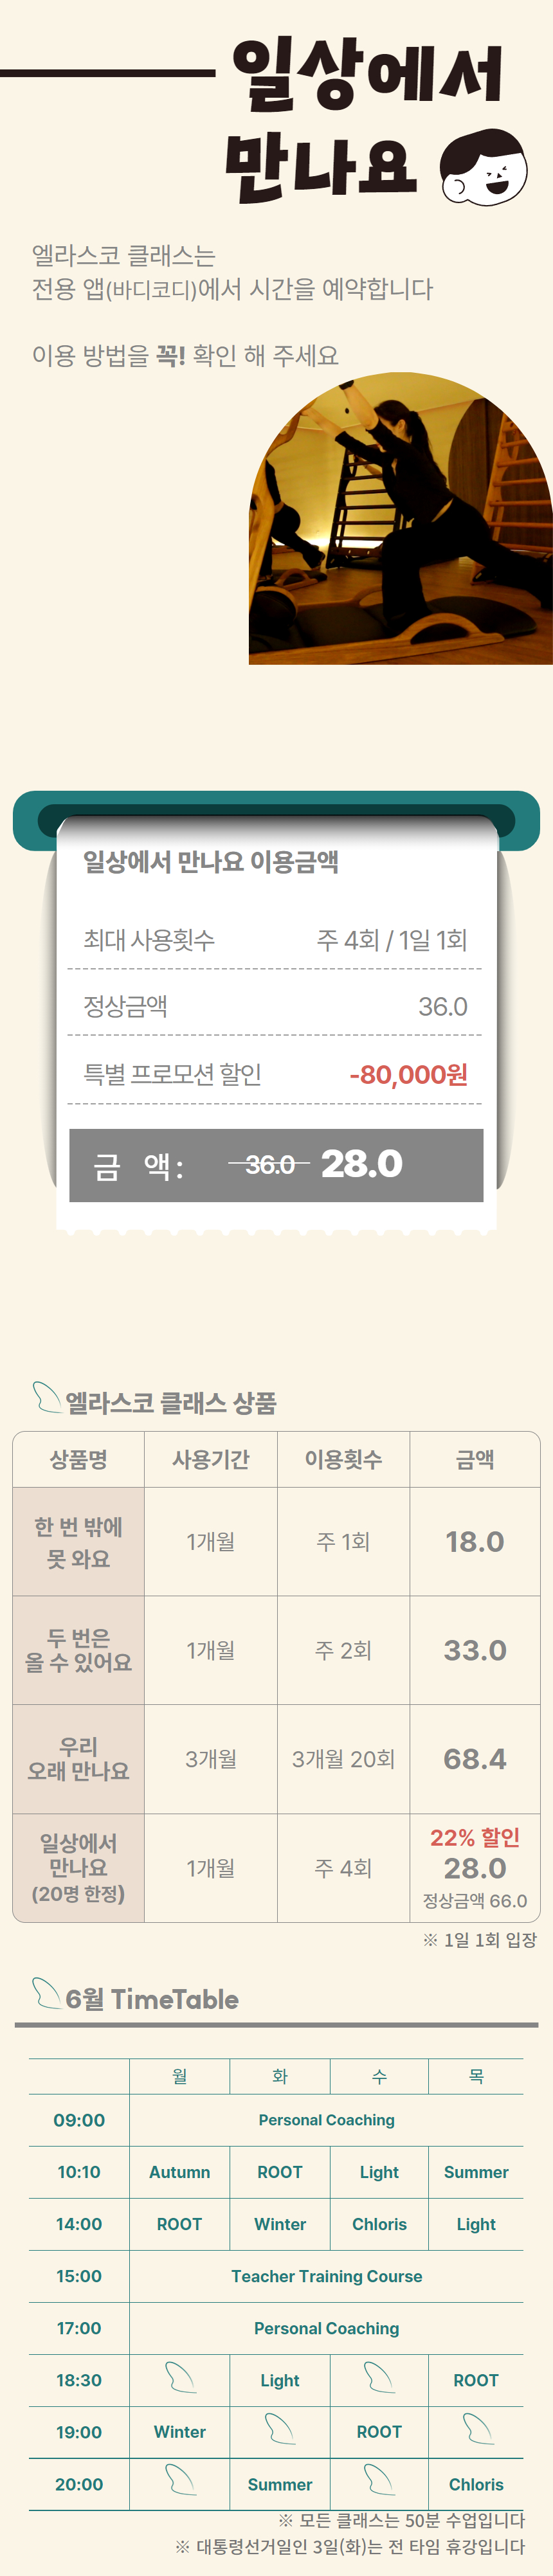Screen dimensions: 553x2576
Task: Click the 22% 할인 red label
Action: (x=475, y=1837)
